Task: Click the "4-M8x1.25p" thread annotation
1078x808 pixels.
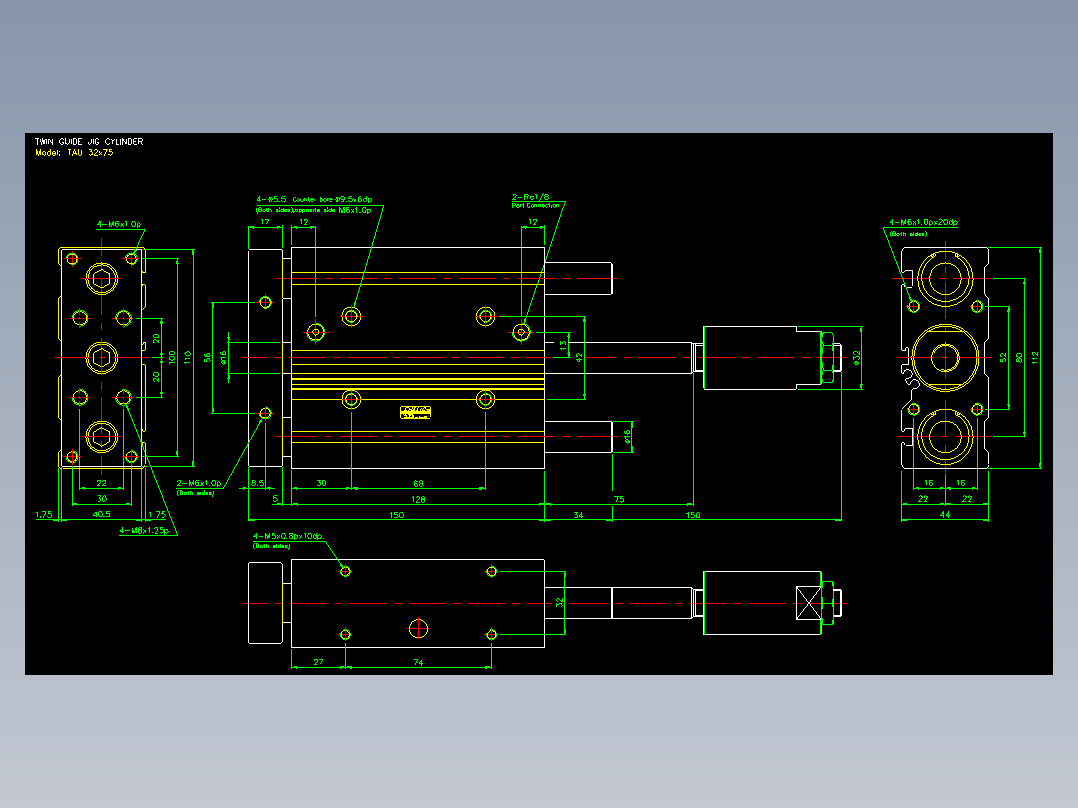Action: pyautogui.click(x=144, y=531)
